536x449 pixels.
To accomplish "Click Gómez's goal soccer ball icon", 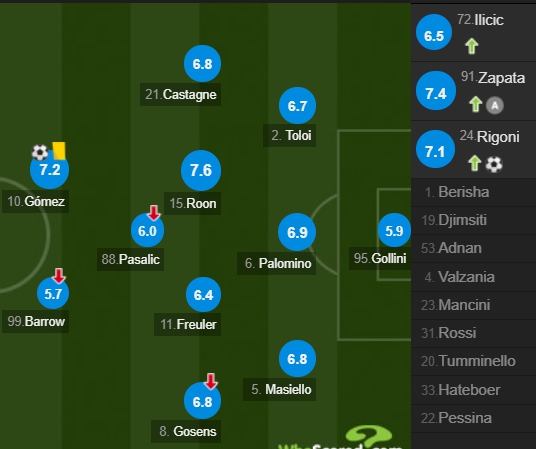I will coord(40,152).
